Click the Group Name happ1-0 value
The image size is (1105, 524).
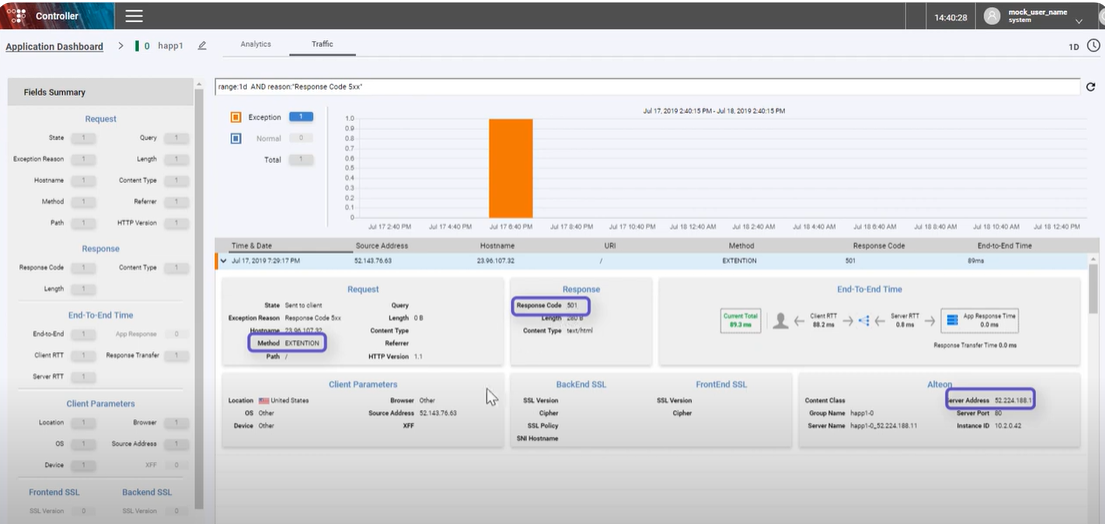[x=862, y=413]
